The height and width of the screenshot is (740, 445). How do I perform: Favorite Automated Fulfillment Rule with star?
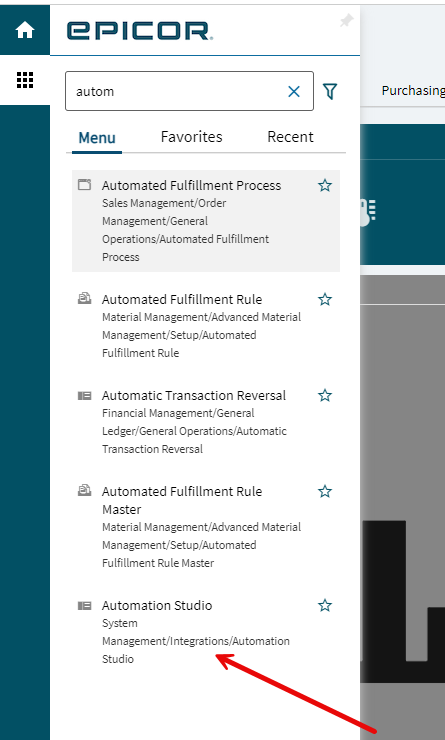(x=325, y=300)
